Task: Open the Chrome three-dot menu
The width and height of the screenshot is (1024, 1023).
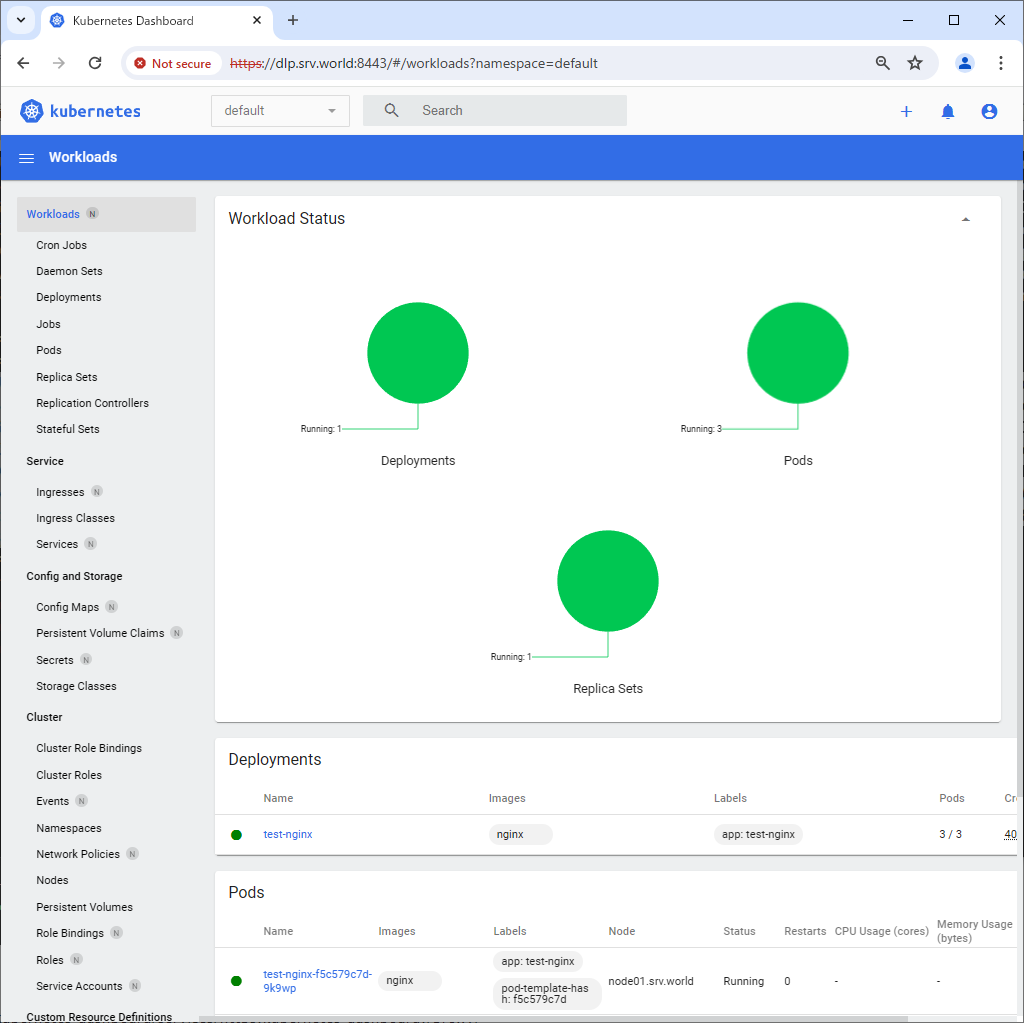Action: pyautogui.click(x=1001, y=63)
